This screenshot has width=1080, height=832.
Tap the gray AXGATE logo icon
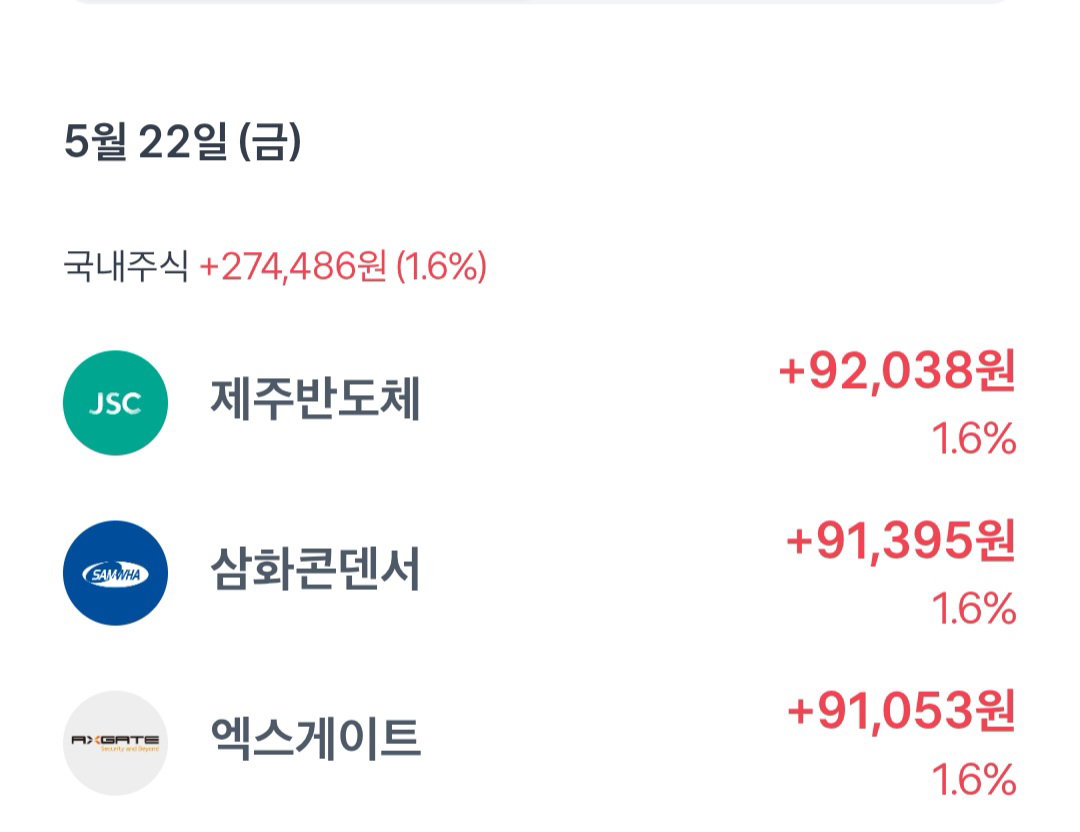coord(115,743)
